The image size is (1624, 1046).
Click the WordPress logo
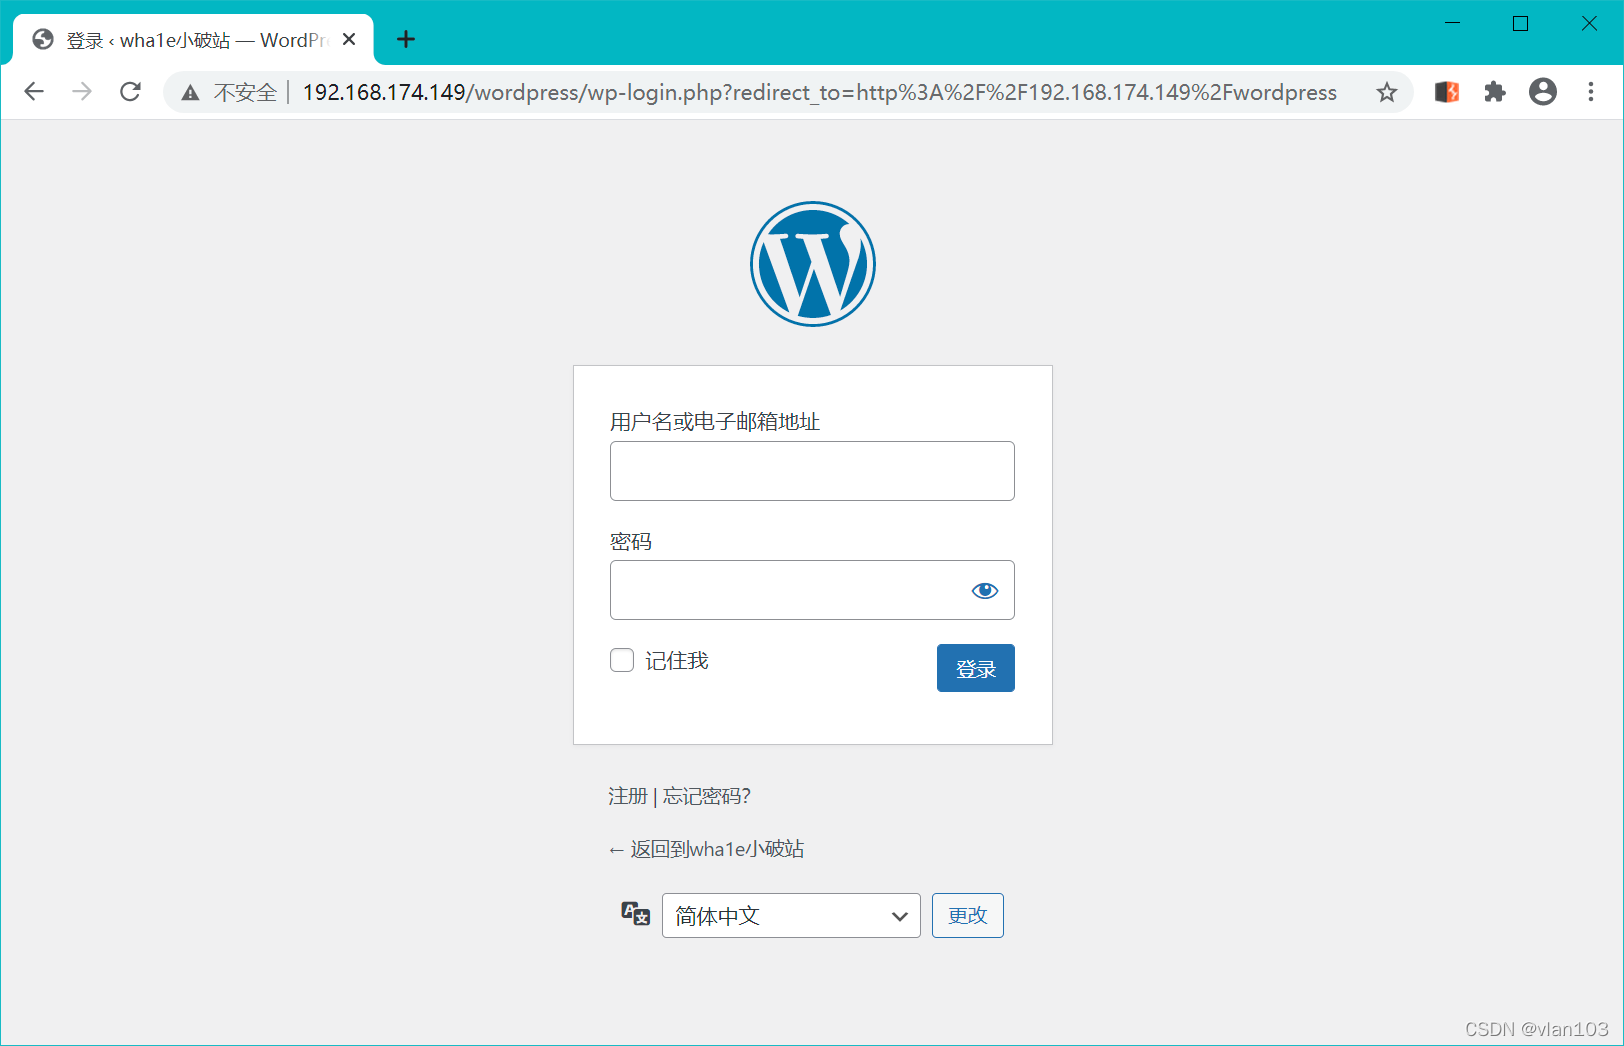click(x=813, y=264)
